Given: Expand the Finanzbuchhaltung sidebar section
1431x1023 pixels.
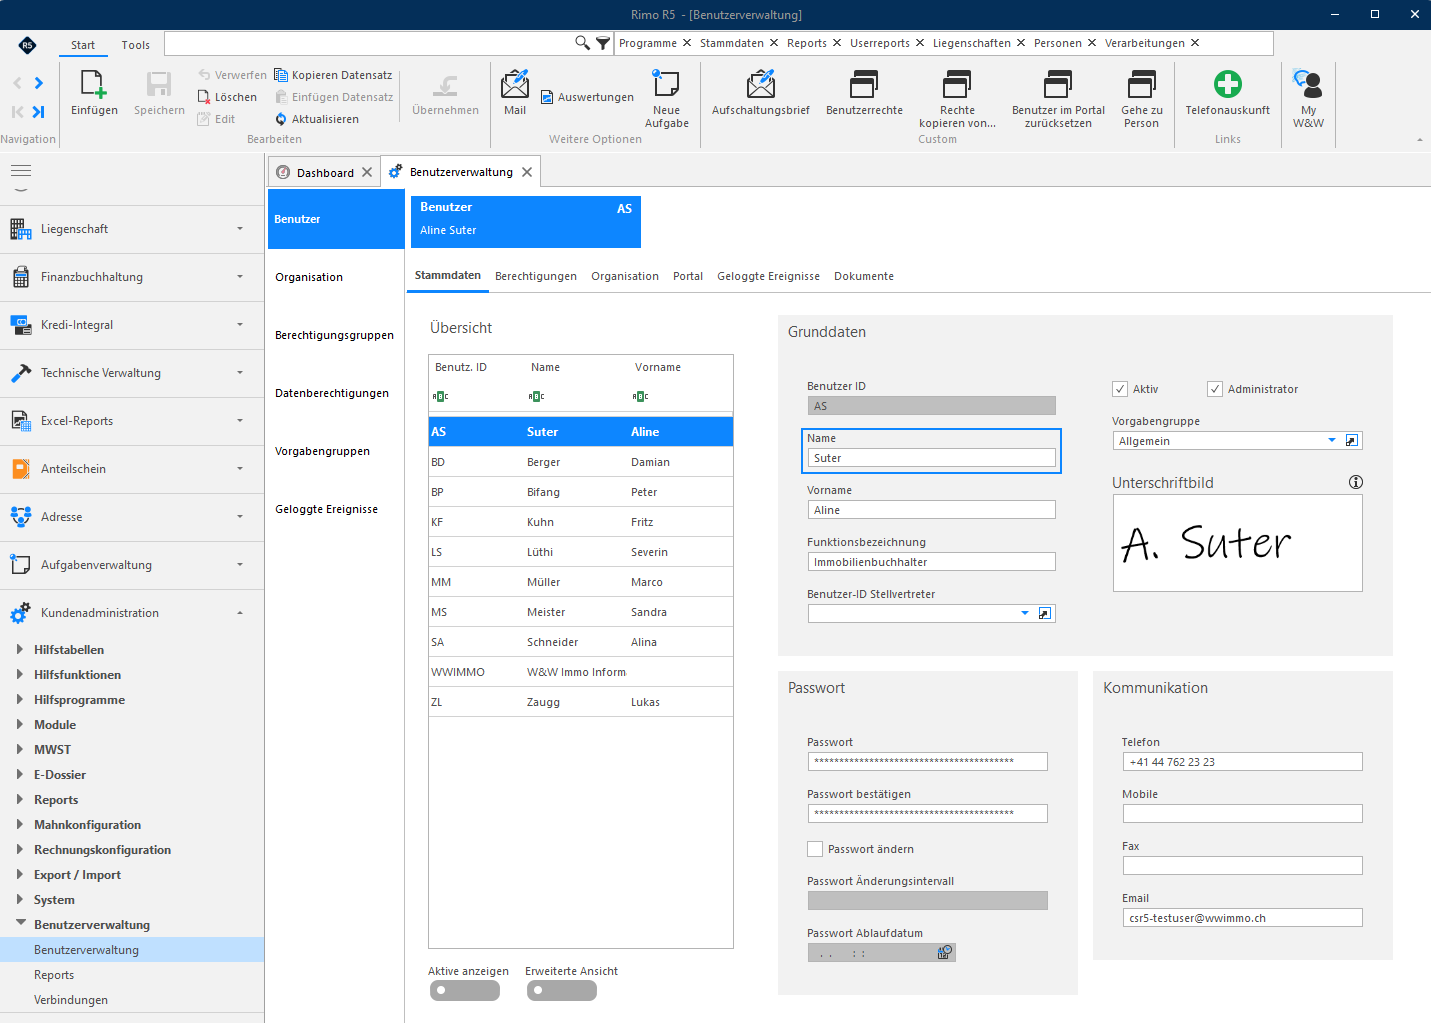Looking at the screenshot, I should 132,277.
